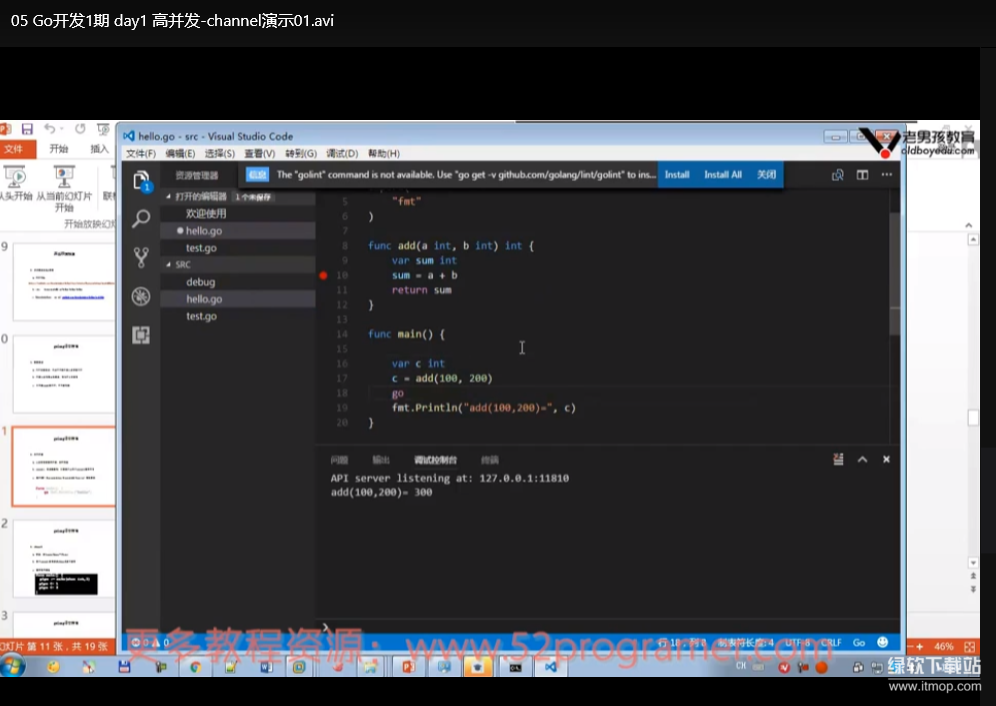Select test.go under Open Editors
The height and width of the screenshot is (706, 996).
[238, 248]
